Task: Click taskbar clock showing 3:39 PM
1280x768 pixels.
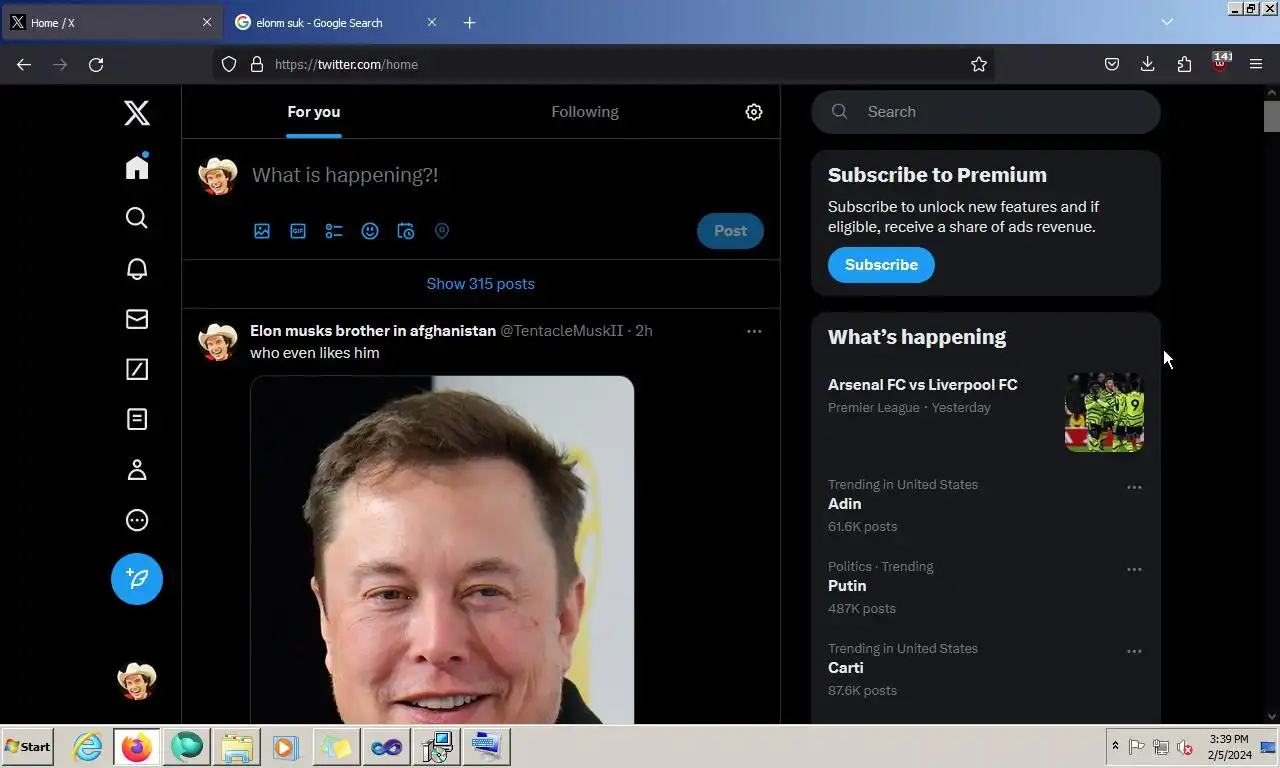Action: coord(1229,746)
